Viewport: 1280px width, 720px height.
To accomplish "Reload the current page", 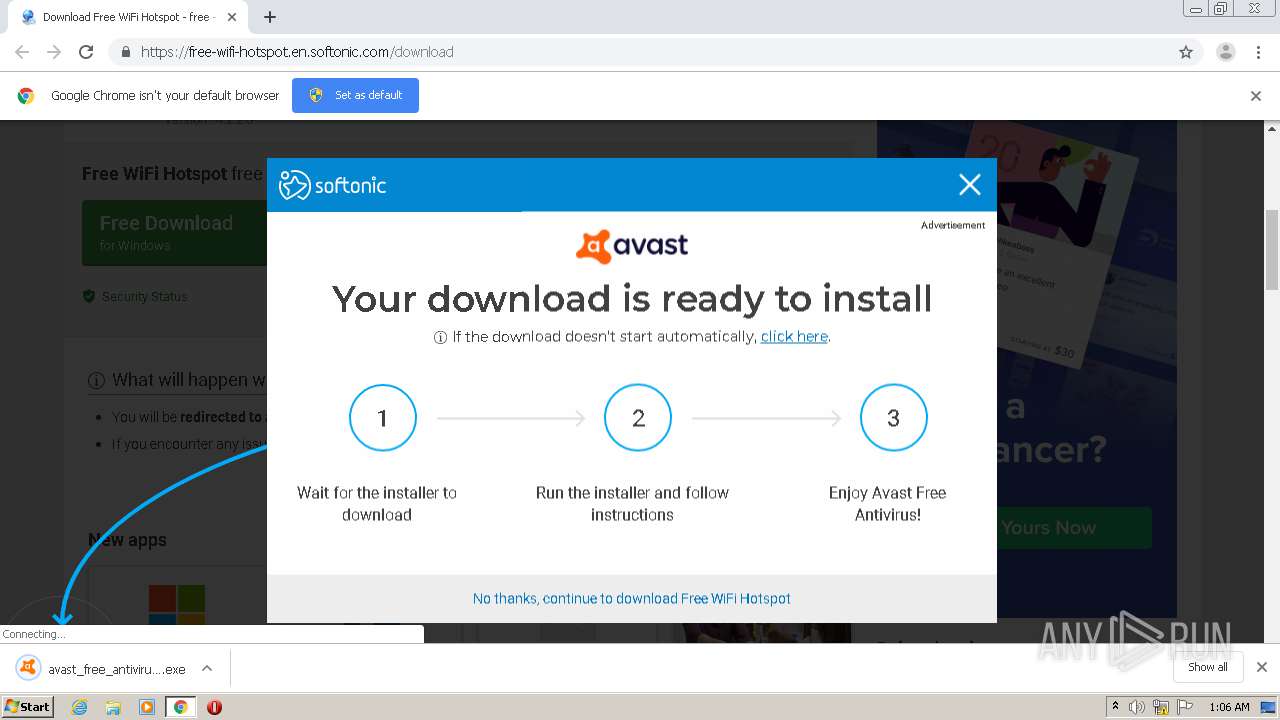I will [86, 52].
